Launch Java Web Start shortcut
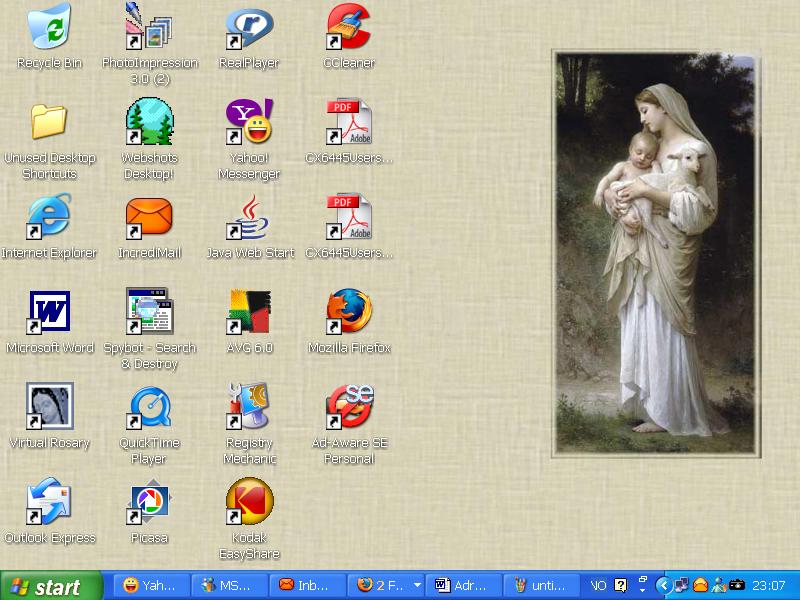800x600 pixels. (x=249, y=217)
